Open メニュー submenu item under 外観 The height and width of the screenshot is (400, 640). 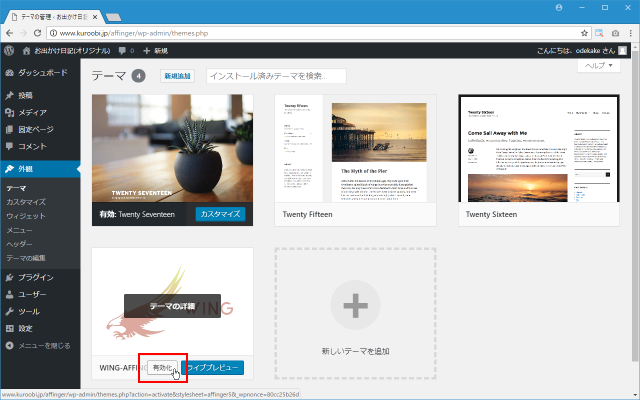click(x=19, y=230)
